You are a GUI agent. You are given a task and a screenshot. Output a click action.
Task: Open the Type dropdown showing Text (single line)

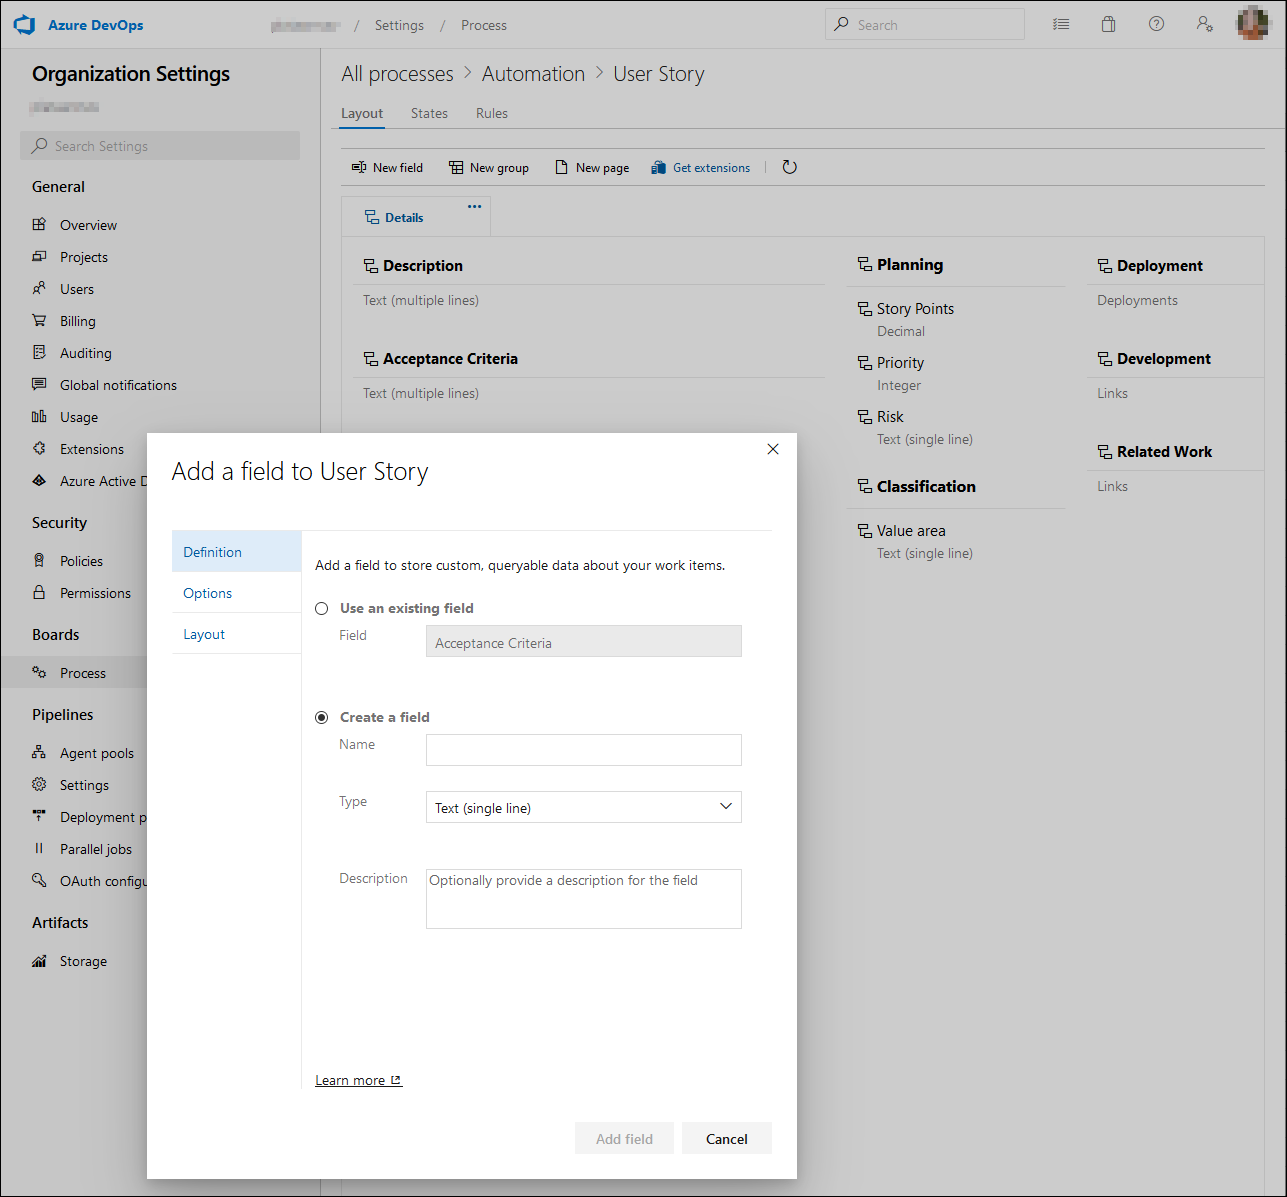[x=584, y=807]
